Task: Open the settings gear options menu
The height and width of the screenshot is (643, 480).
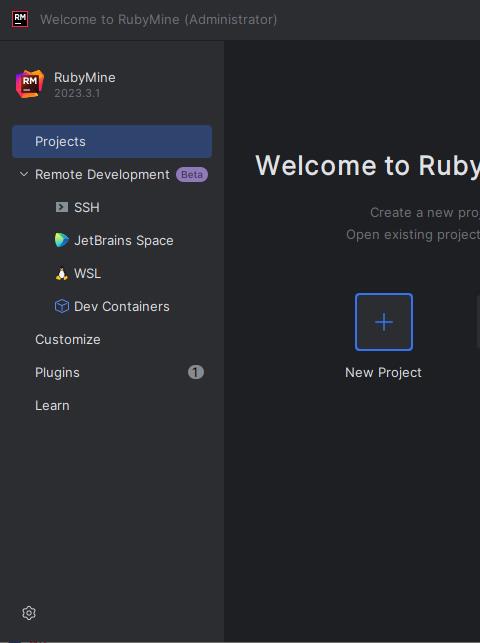Action: [x=29, y=613]
